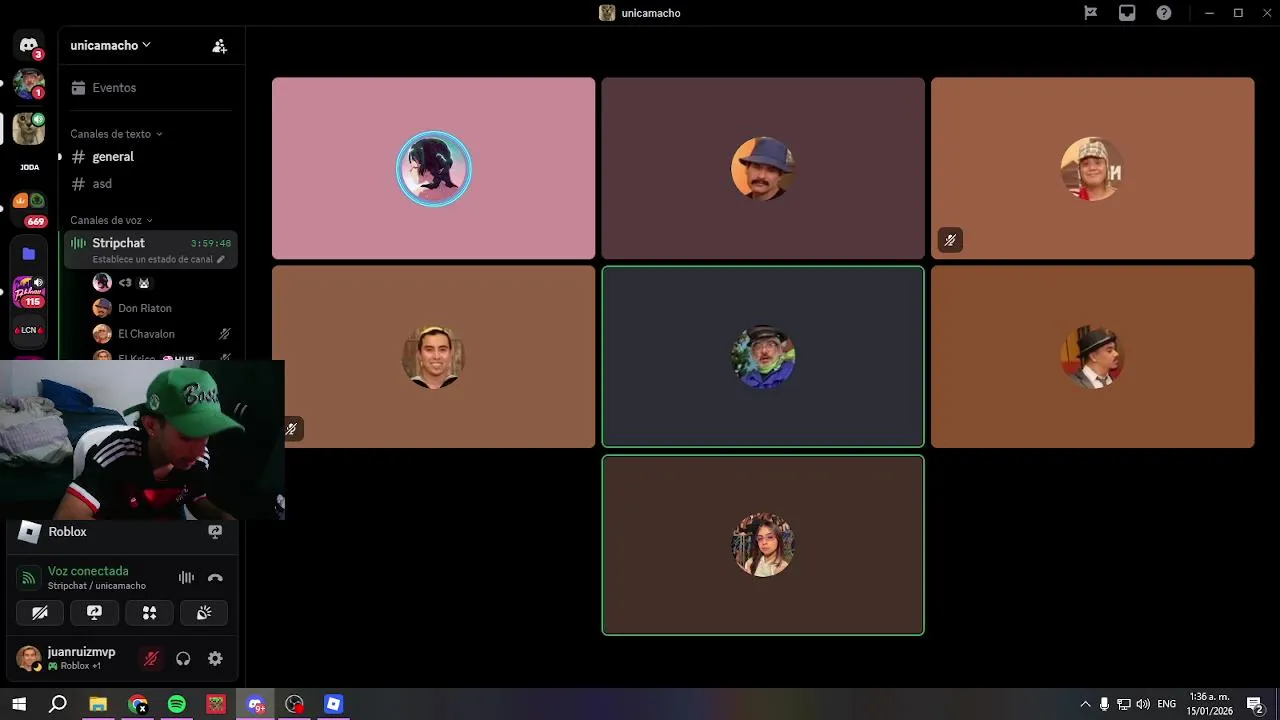Image resolution: width=1280 pixels, height=720 pixels.
Task: Open Discord help
Action: [x=1164, y=13]
